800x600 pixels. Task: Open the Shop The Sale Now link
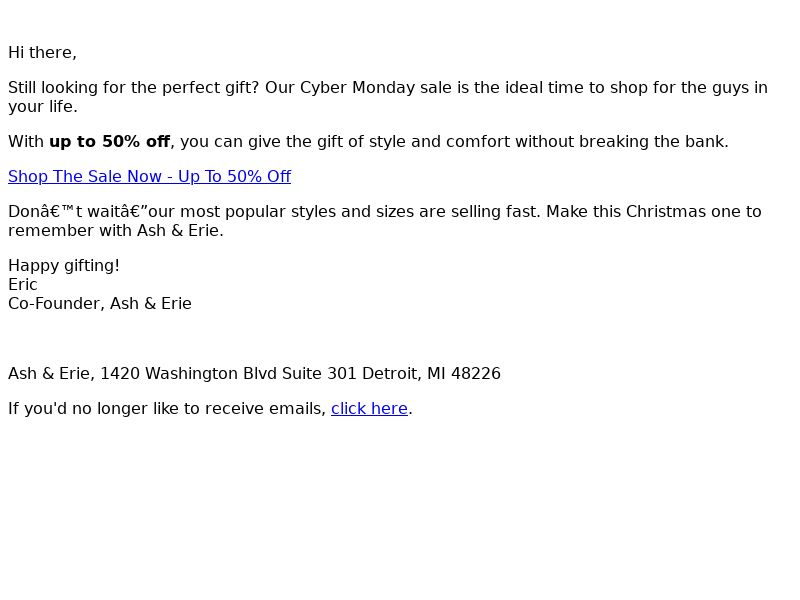coord(149,177)
